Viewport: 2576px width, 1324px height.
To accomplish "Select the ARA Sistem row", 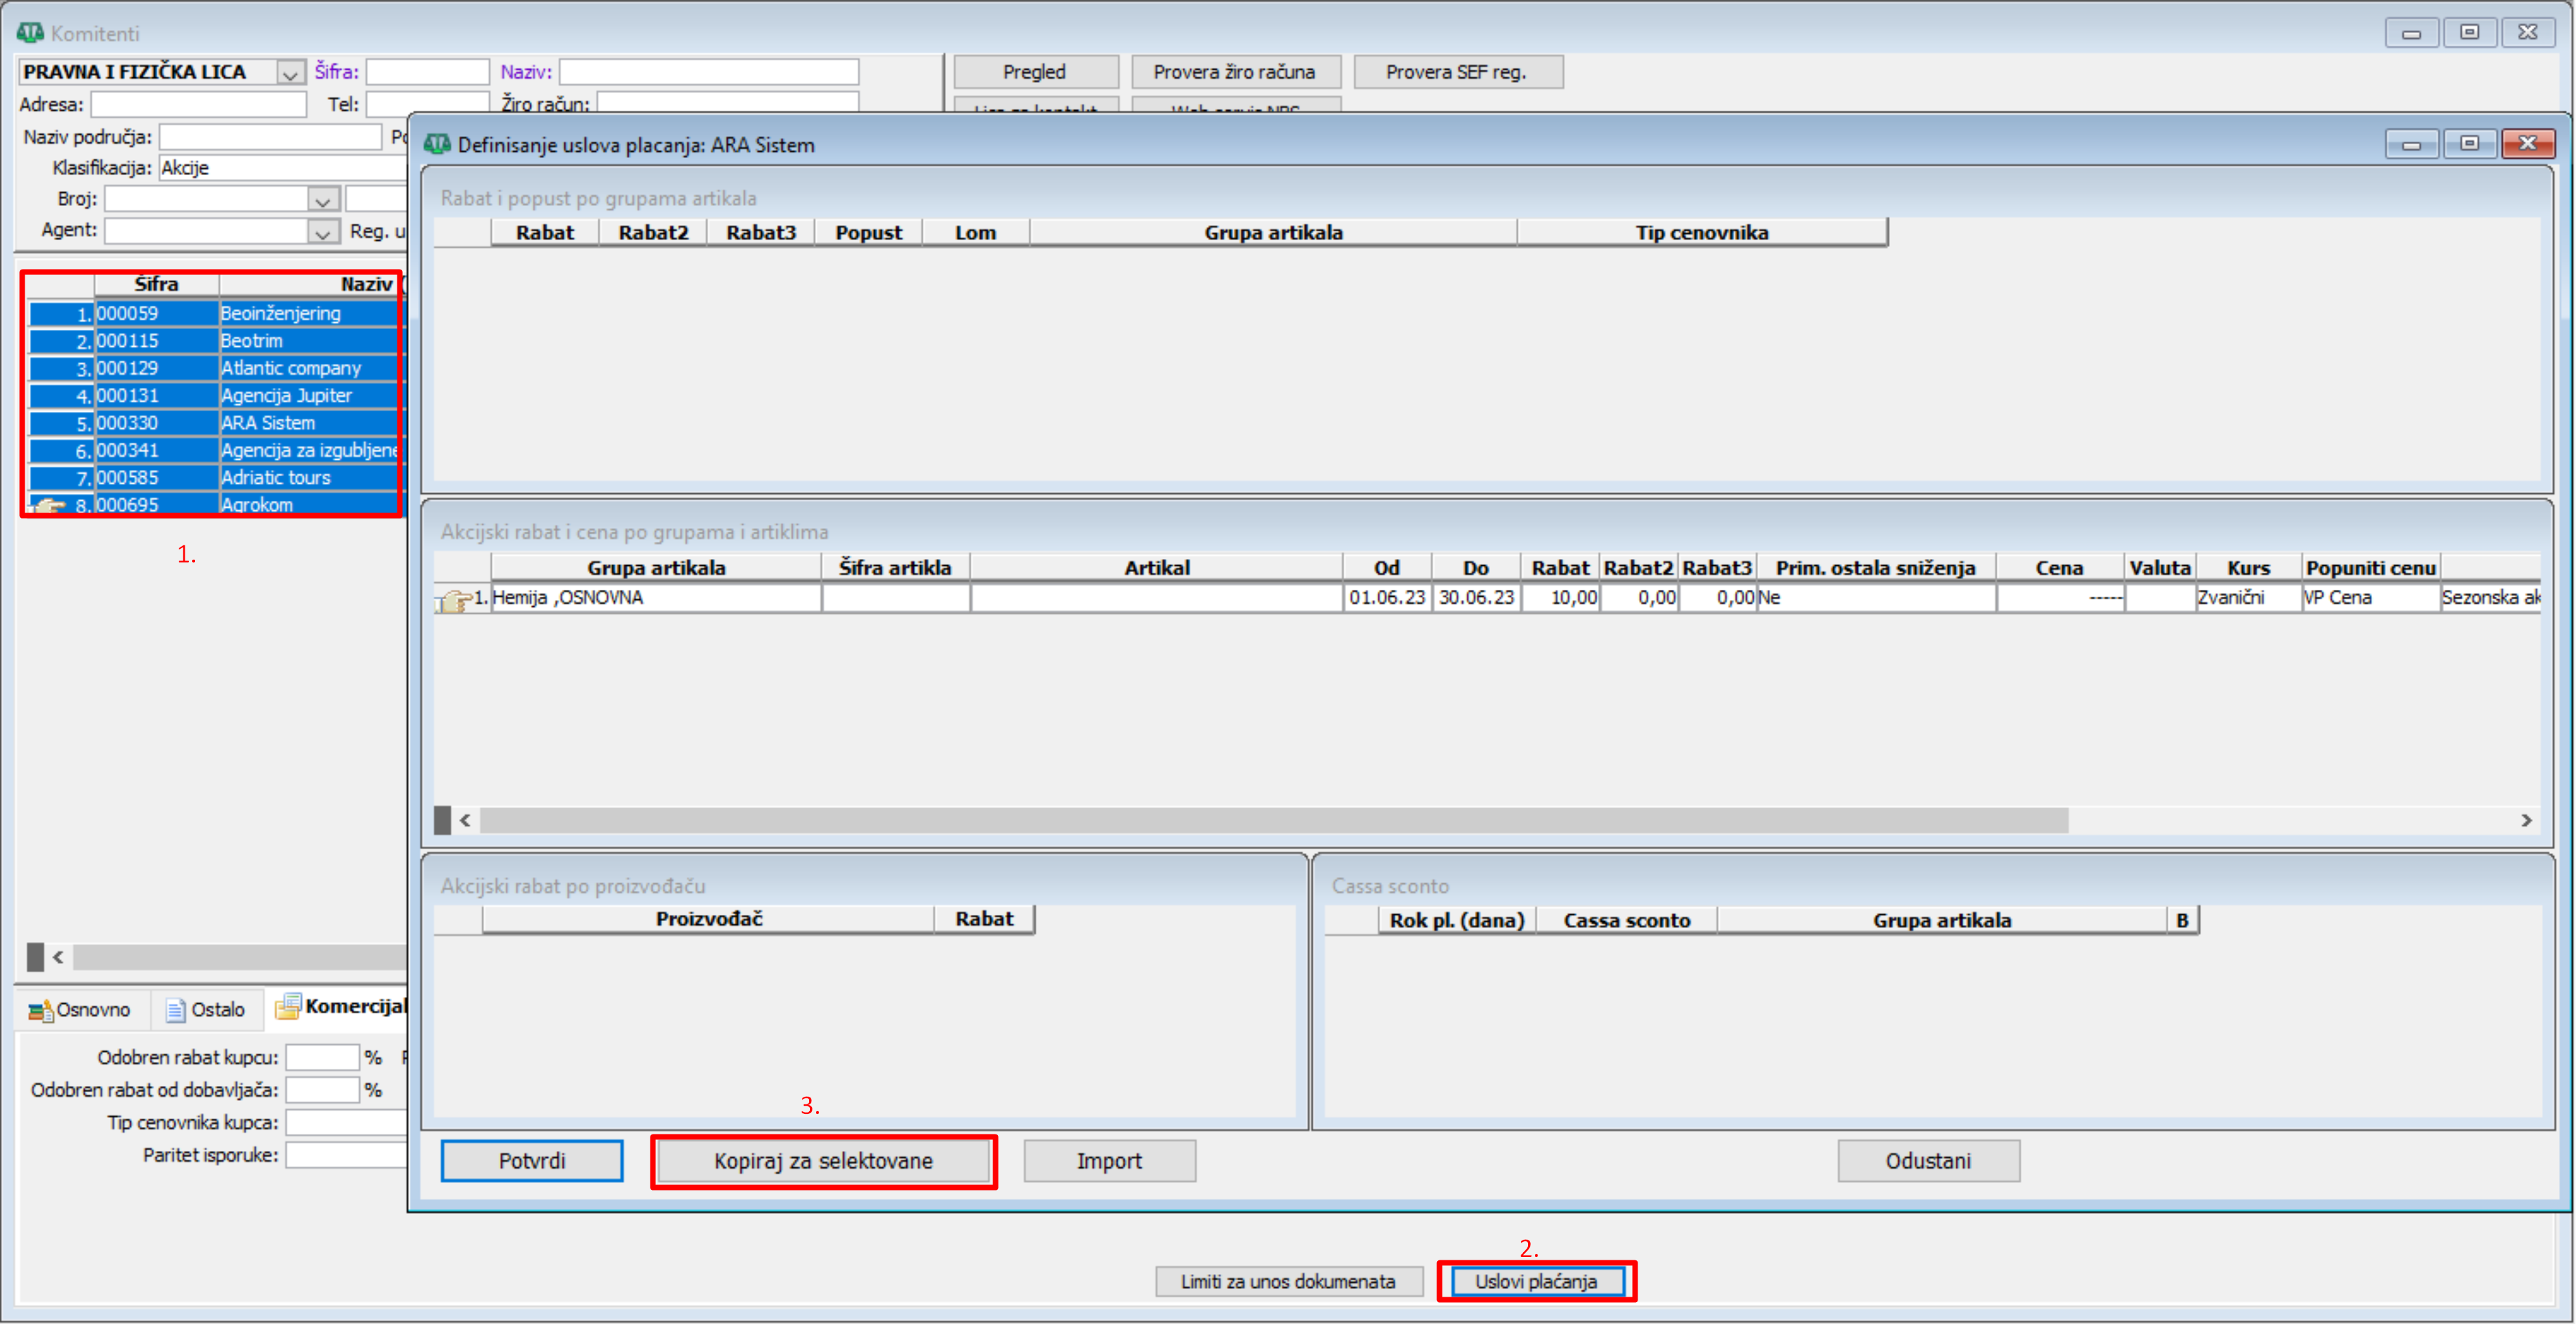I will pyautogui.click(x=267, y=423).
